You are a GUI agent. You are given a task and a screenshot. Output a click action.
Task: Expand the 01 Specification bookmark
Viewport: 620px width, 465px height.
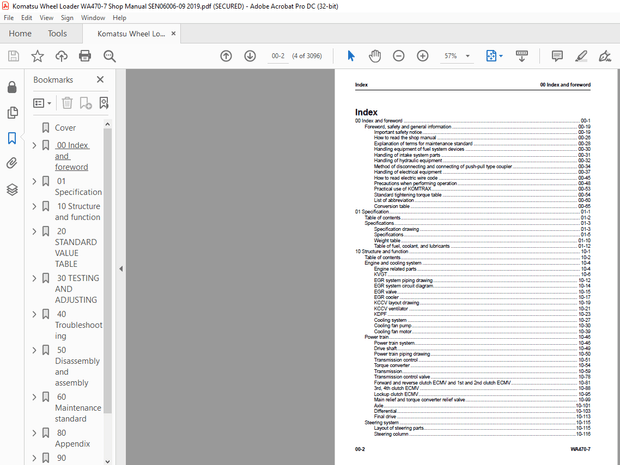pyautogui.click(x=34, y=181)
